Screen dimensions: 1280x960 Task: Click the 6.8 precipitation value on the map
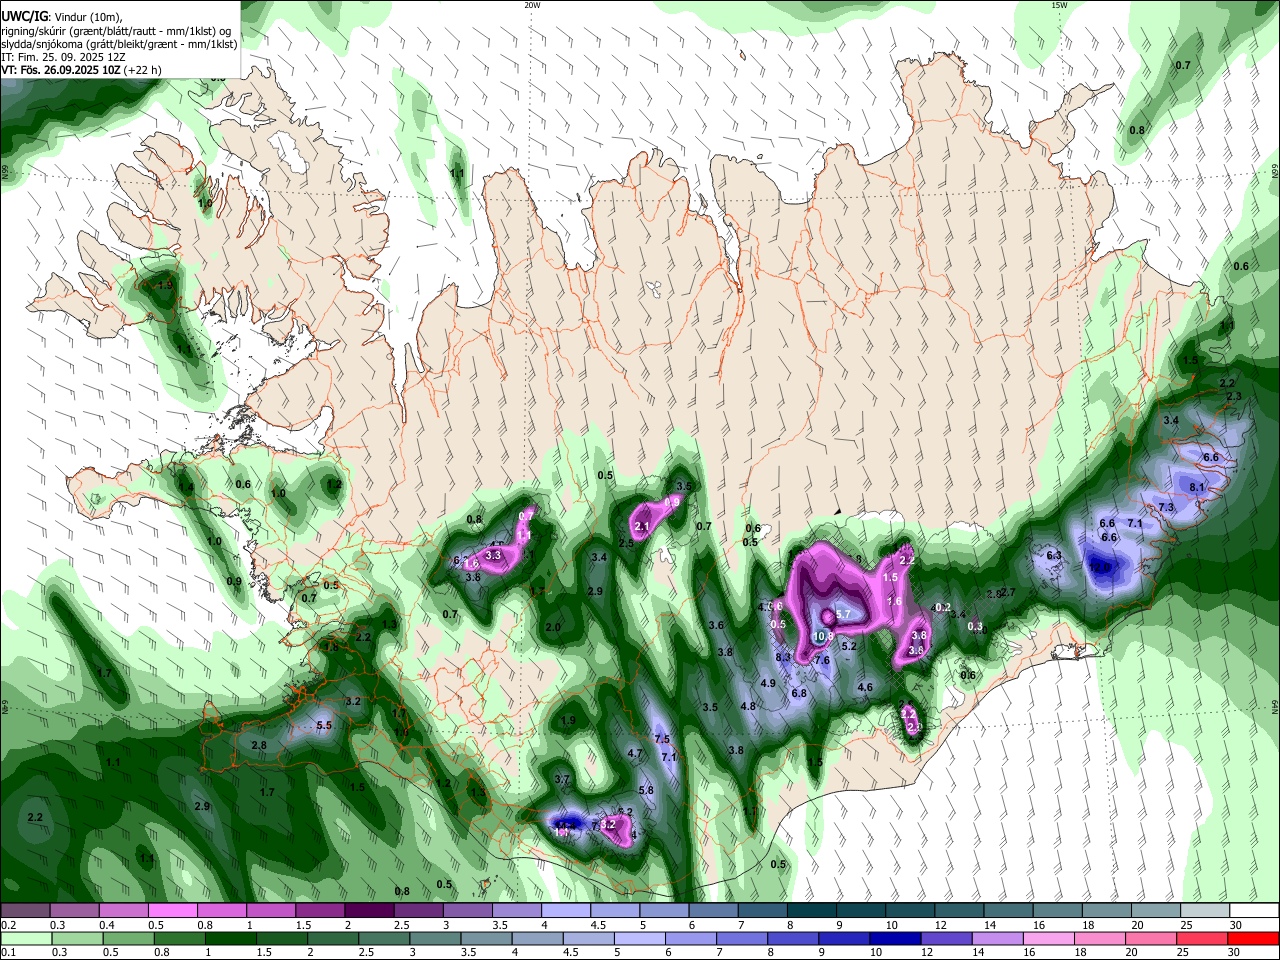[x=799, y=693]
